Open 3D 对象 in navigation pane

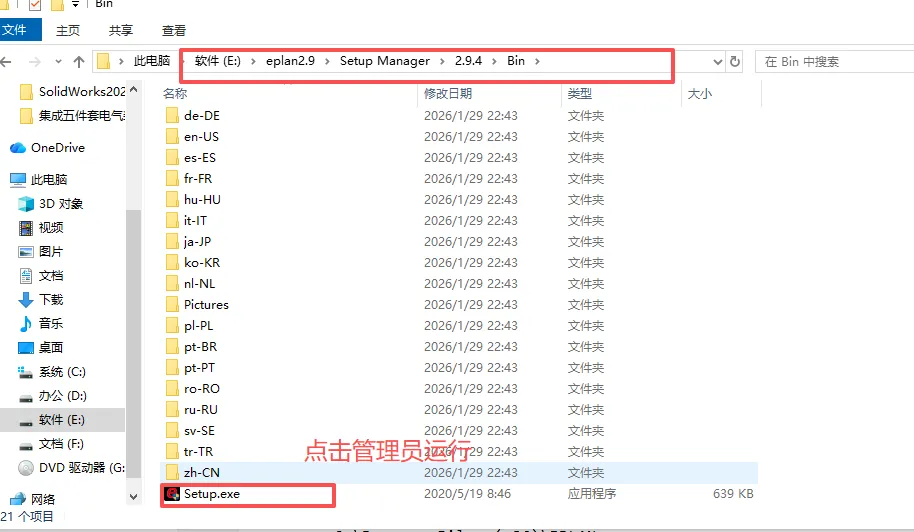click(x=51, y=203)
